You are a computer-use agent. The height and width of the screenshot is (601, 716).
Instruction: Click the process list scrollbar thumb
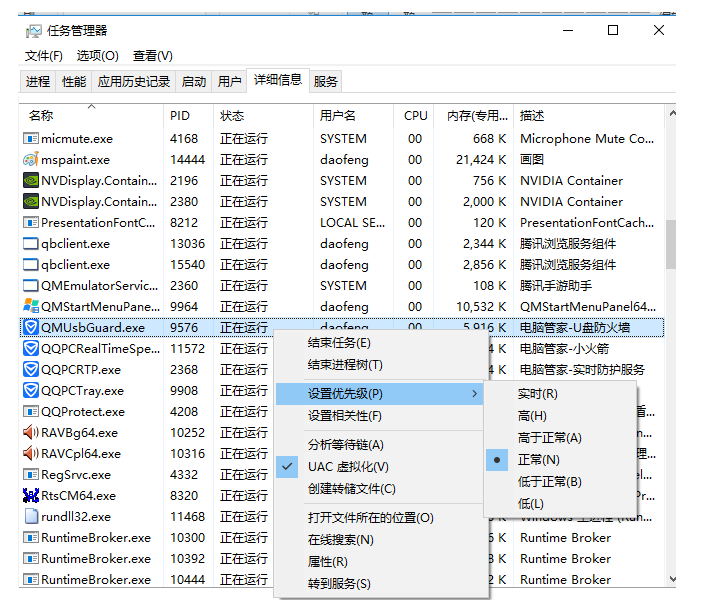pos(671,244)
